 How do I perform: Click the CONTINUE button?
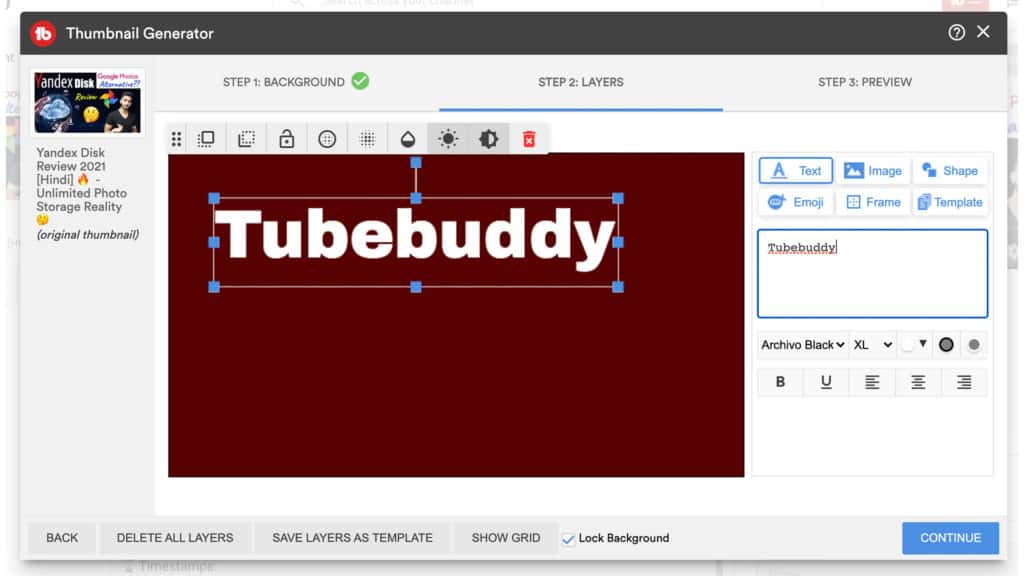950,538
